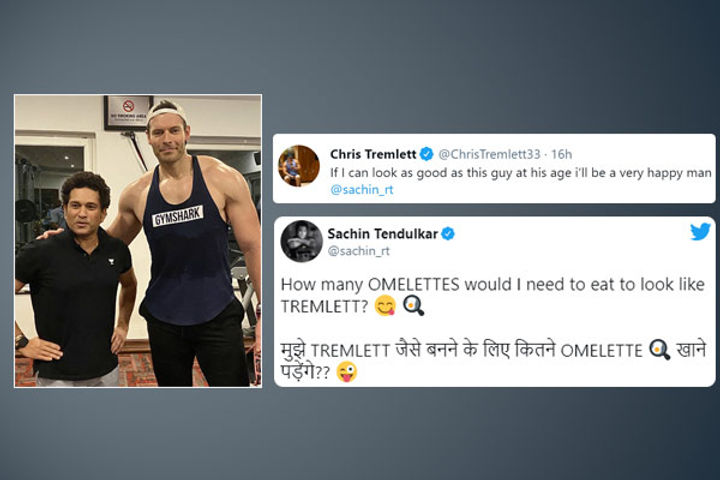Click the Hindi omelette tweet text
This screenshot has width=720, height=480.
click(493, 361)
